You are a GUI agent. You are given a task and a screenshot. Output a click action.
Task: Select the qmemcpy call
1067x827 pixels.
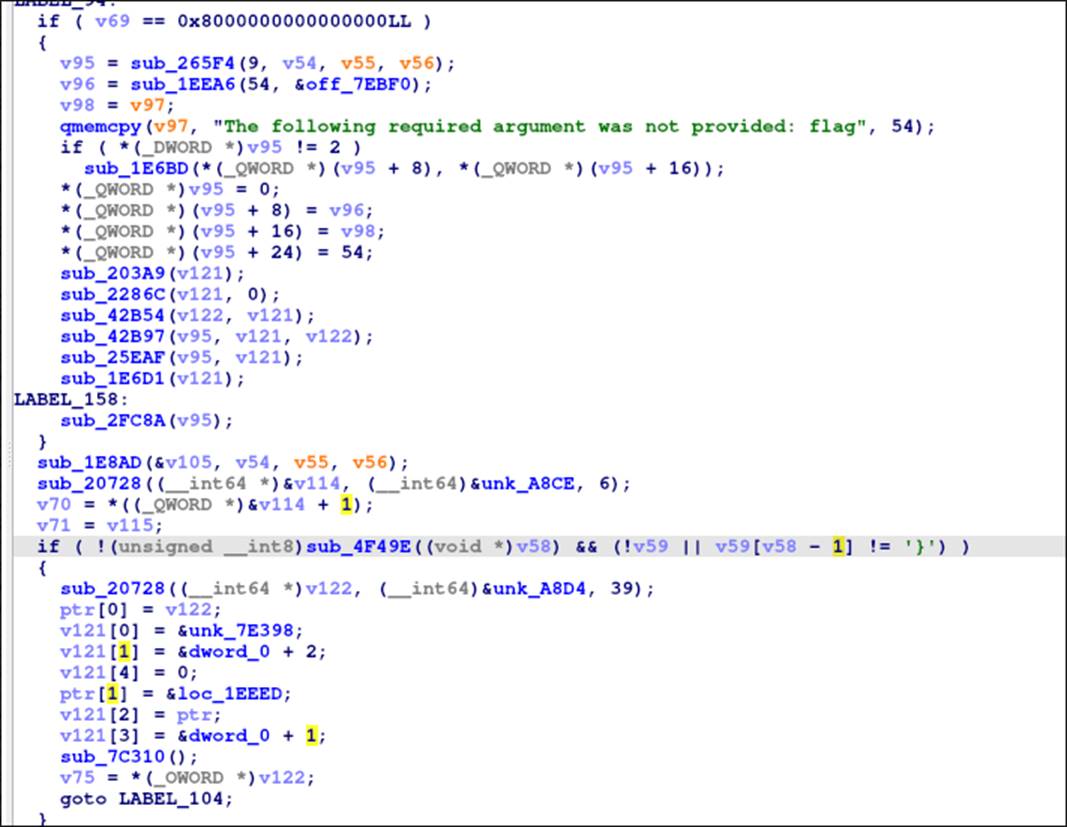(x=96, y=127)
